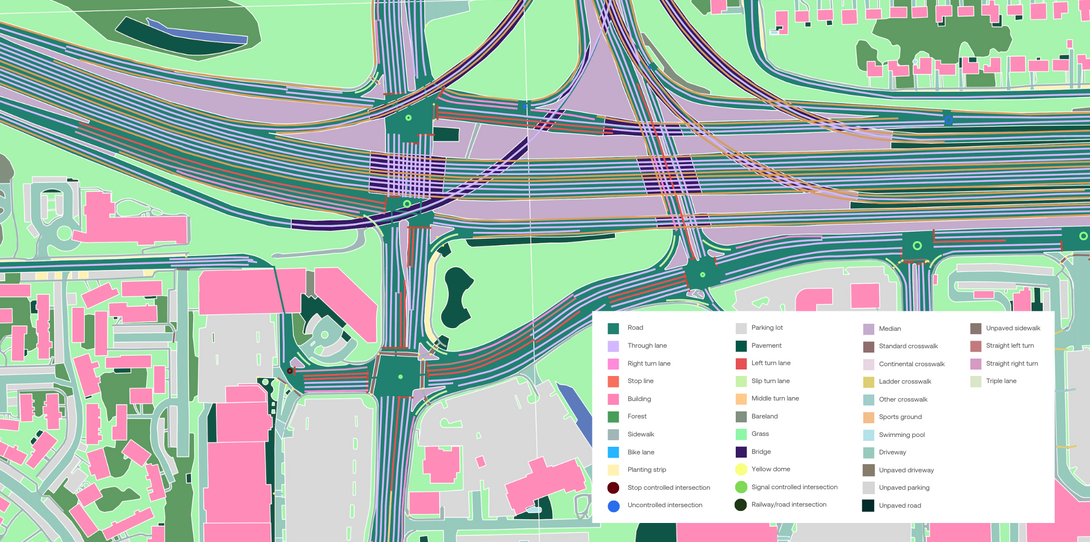This screenshot has width=1090, height=542.
Task: Click the Road color swatch in legend
Action: pyautogui.click(x=613, y=328)
